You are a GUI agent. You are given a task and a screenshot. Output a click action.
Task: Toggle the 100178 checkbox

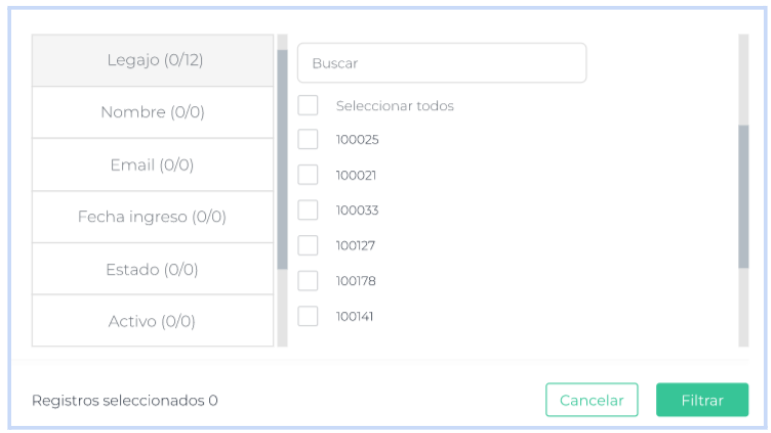(x=308, y=281)
